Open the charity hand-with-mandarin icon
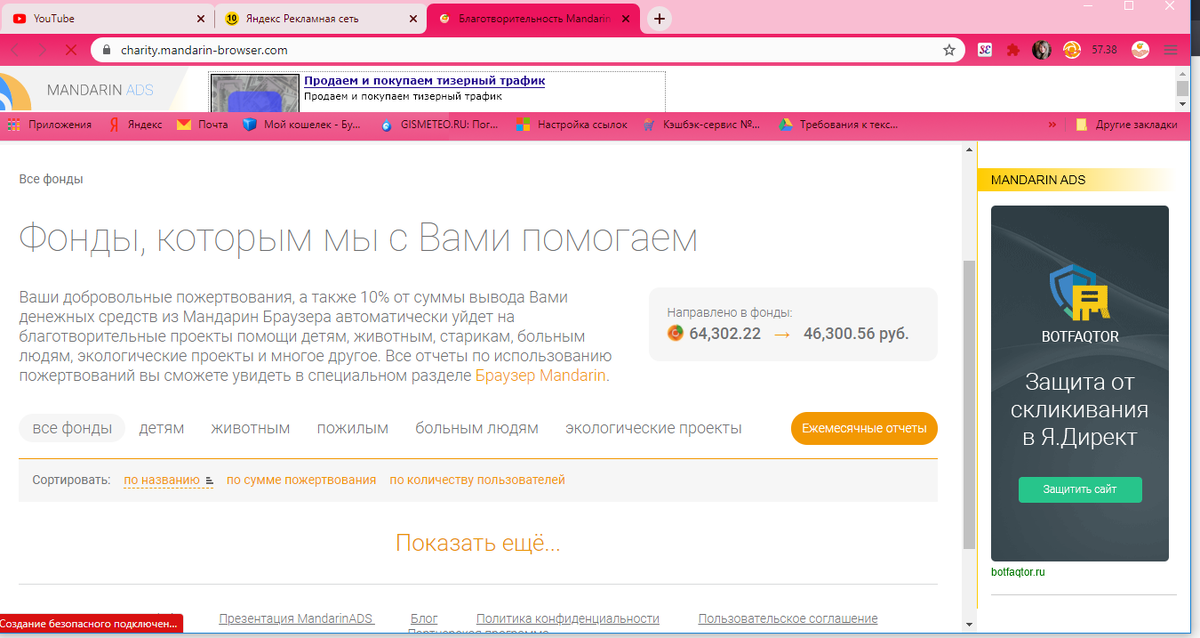The height and width of the screenshot is (638, 1200). 1142,49
